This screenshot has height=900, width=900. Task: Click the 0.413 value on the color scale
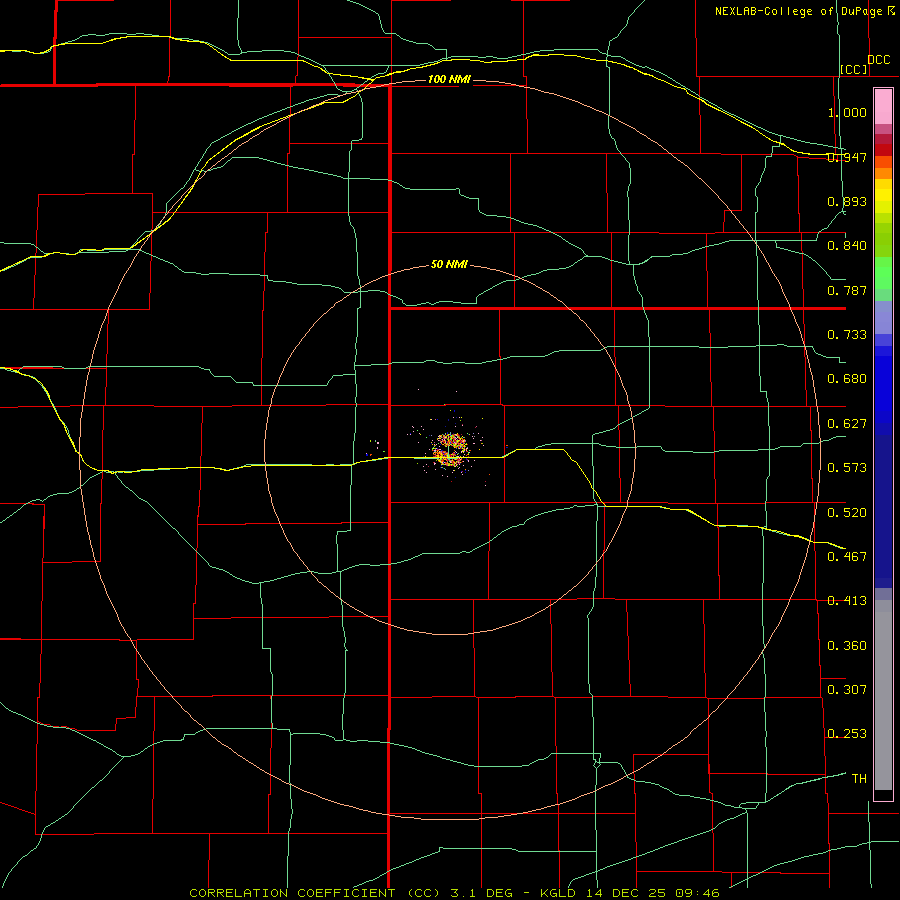(x=847, y=601)
